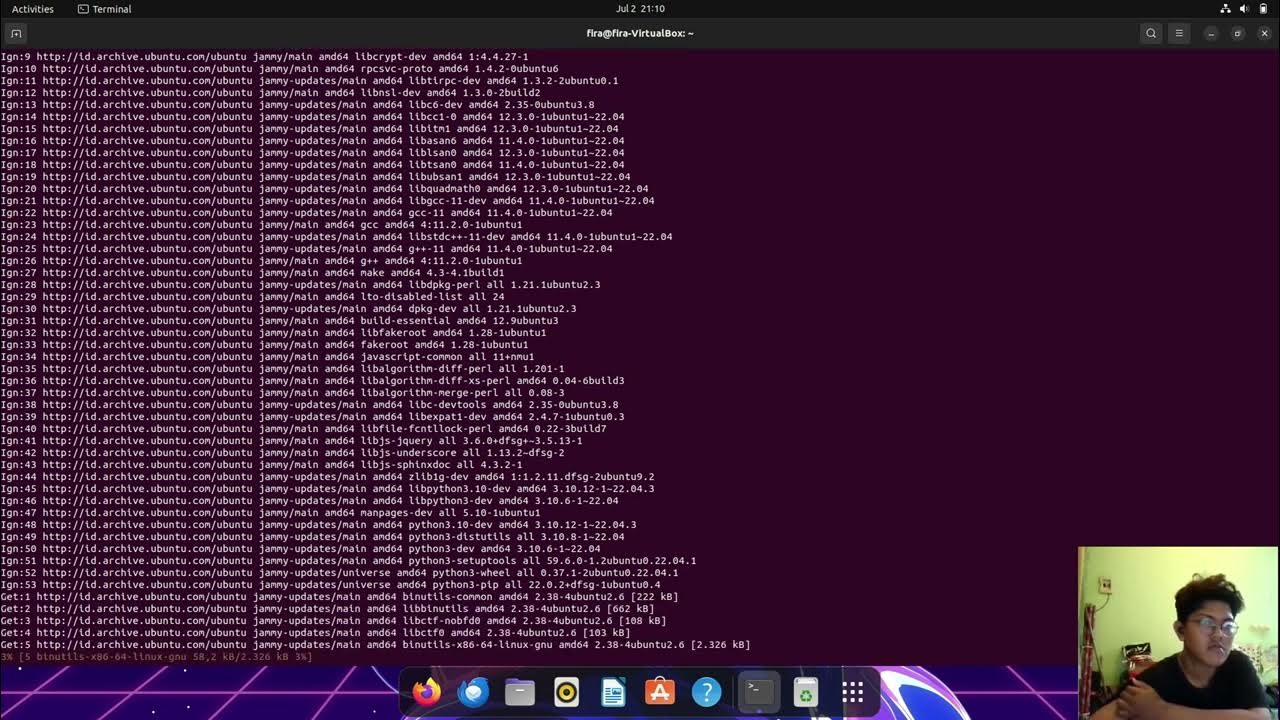Click the Ign:52 python3-wheel line
The width and height of the screenshot is (1280, 720).
point(339,573)
